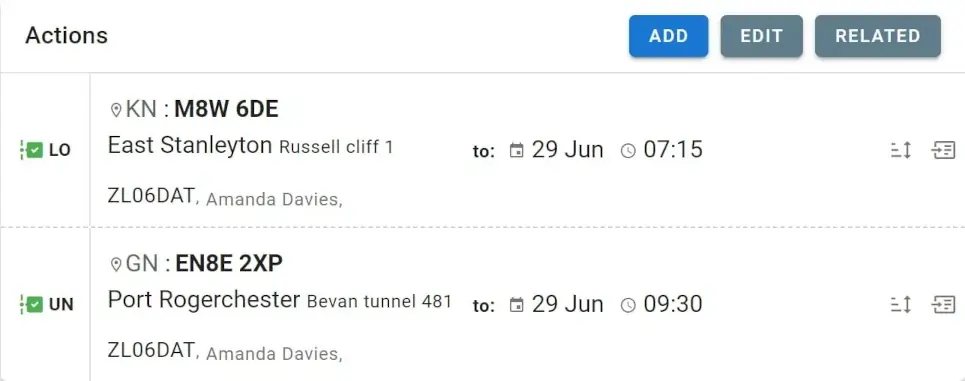Click location pin beside GN postcode
965x381 pixels.
[x=115, y=265]
